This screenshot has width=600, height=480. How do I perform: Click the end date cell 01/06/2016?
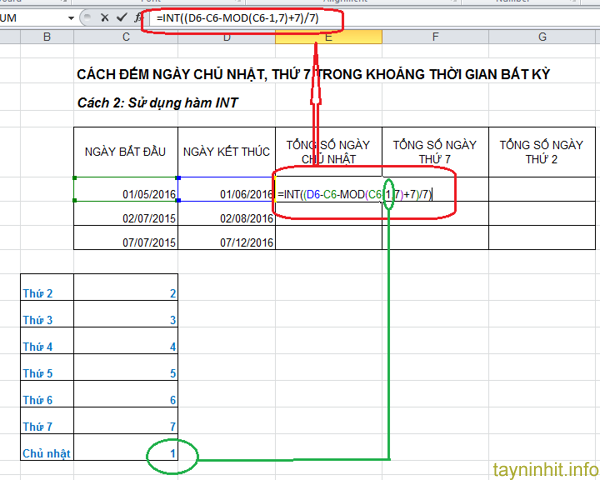pos(227,193)
